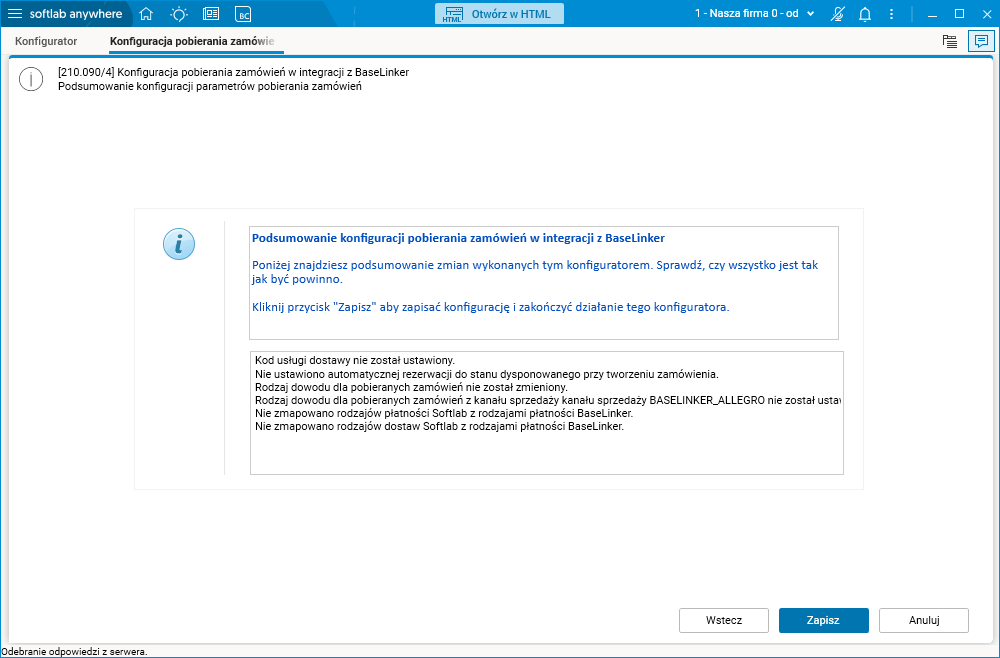Viewport: 1000px width, 658px height.
Task: Click Zapisz to save configuration
Action: (823, 620)
